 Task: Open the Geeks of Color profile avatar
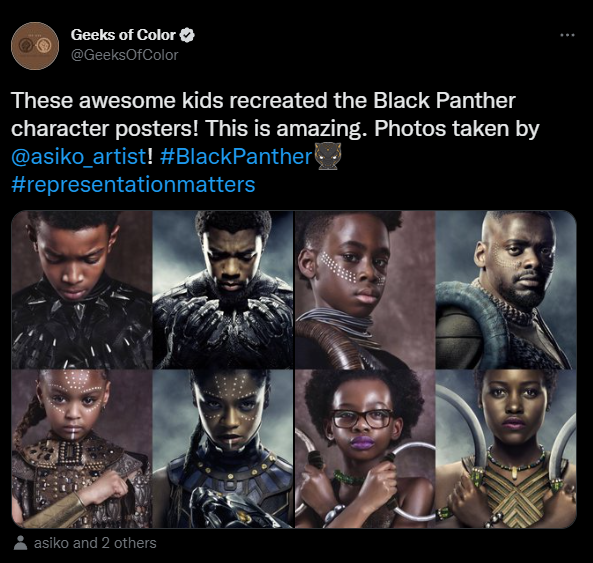pos(35,46)
